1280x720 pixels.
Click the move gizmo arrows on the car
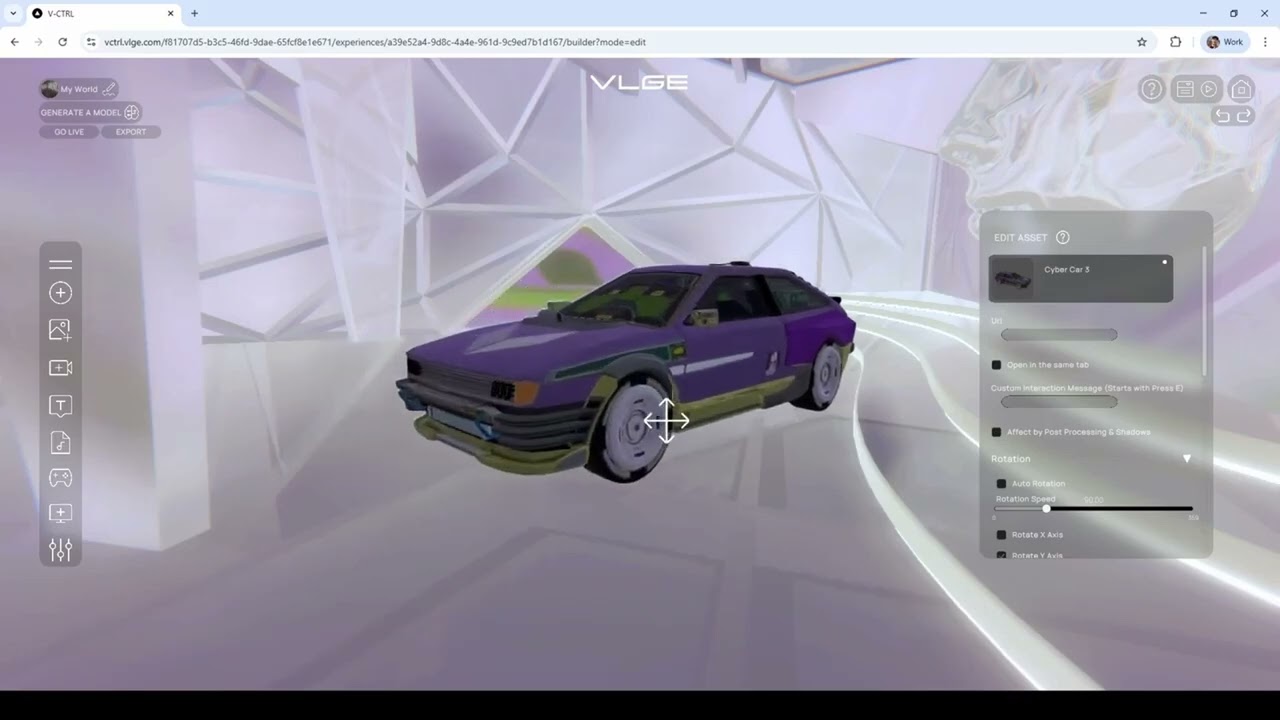(x=666, y=421)
